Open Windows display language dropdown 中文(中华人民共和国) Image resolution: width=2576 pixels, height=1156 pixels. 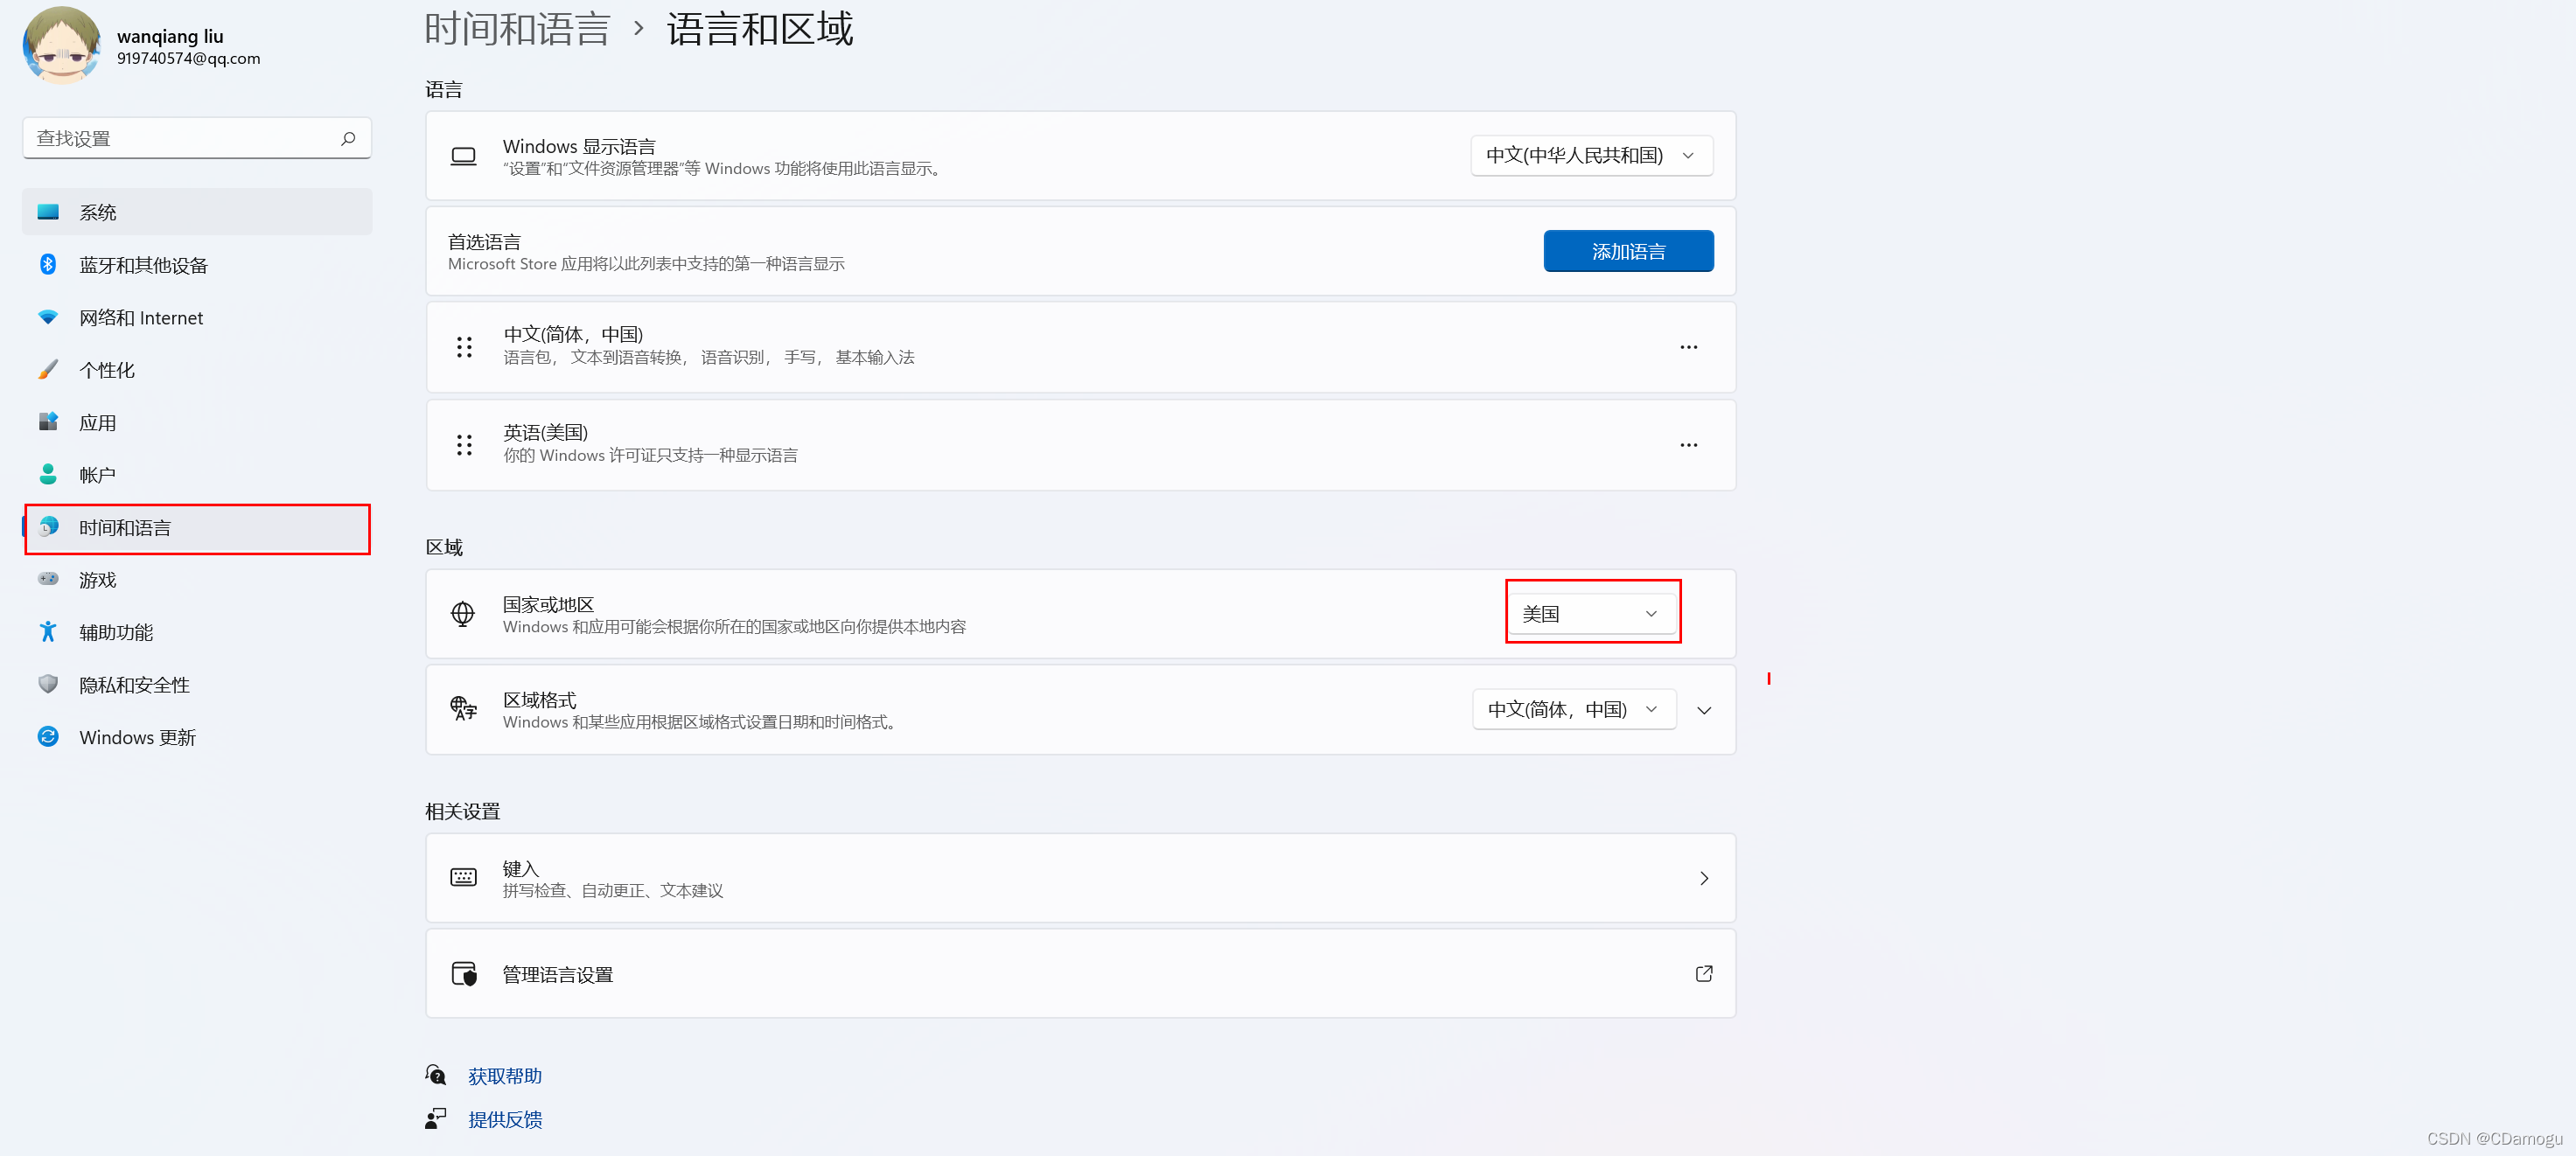1591,155
